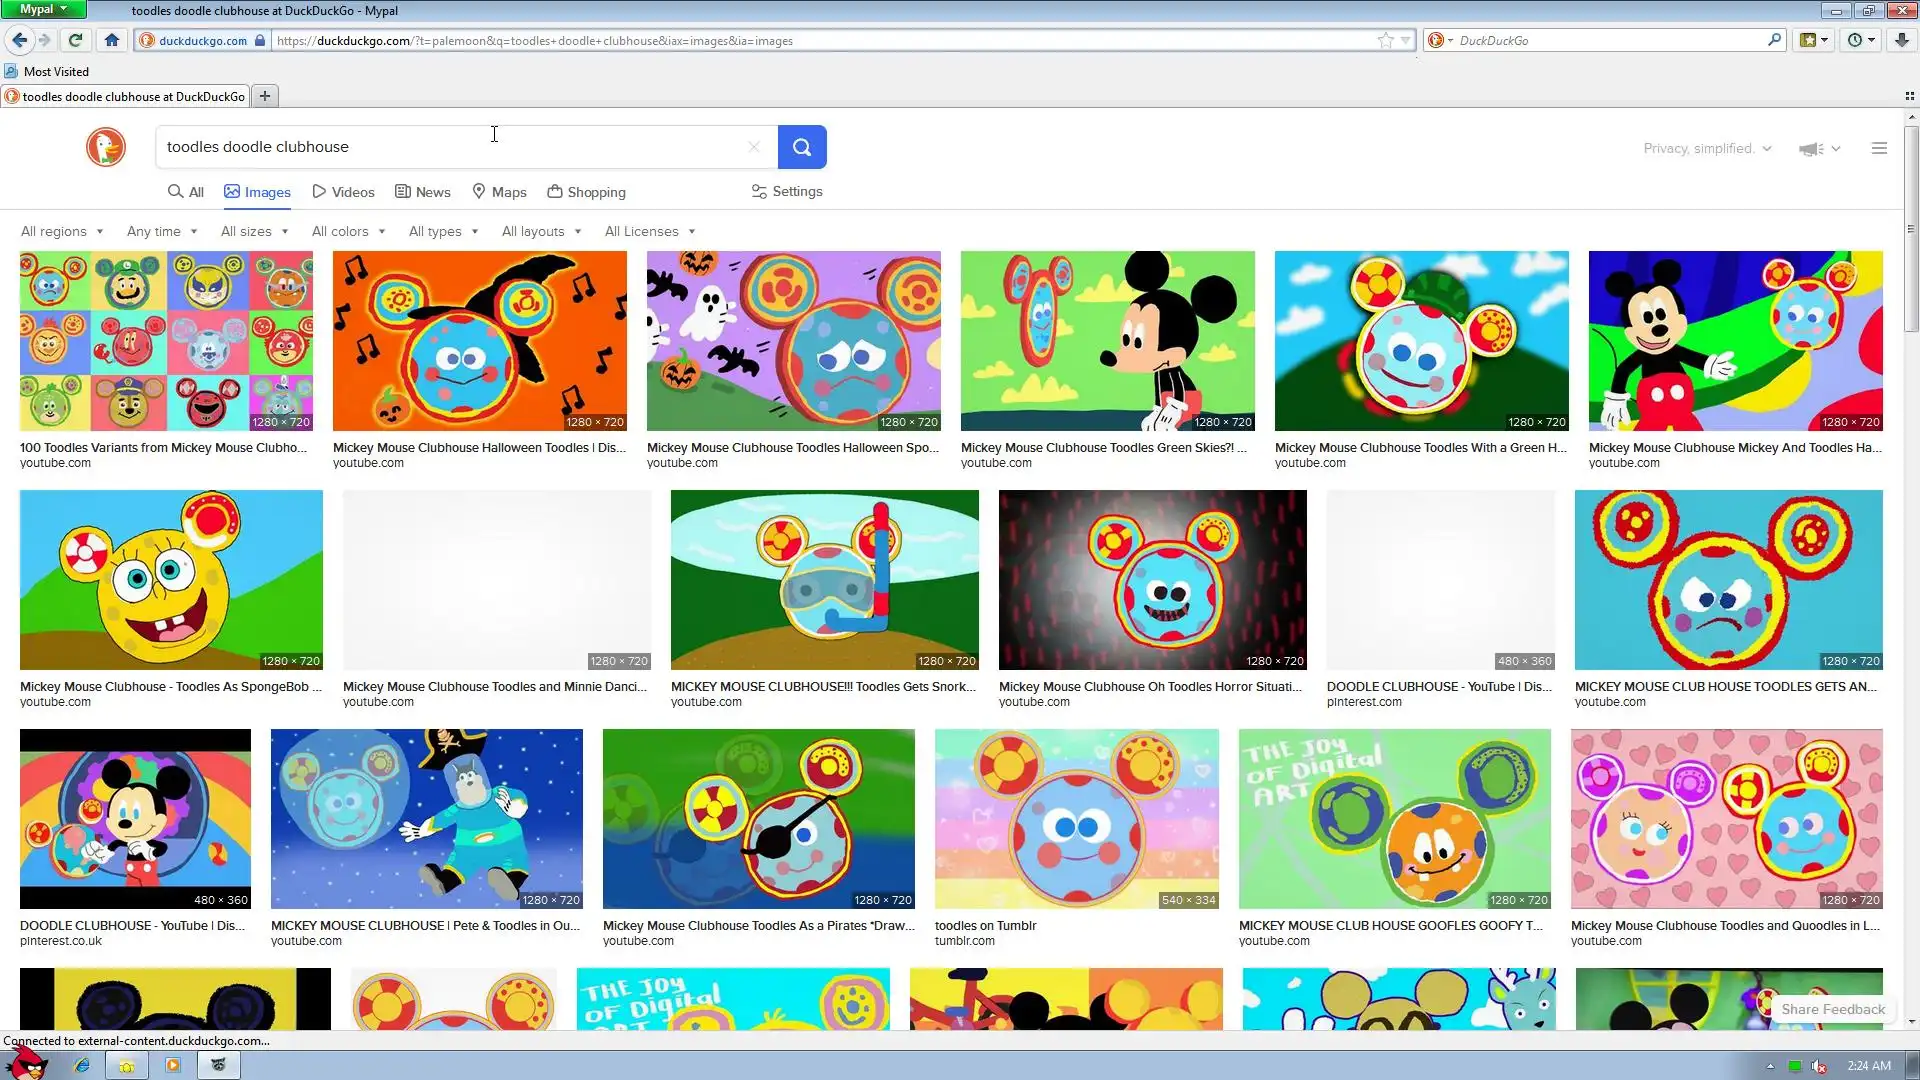Click browser back arrow button
This screenshot has width=1920, height=1080.
click(x=19, y=40)
